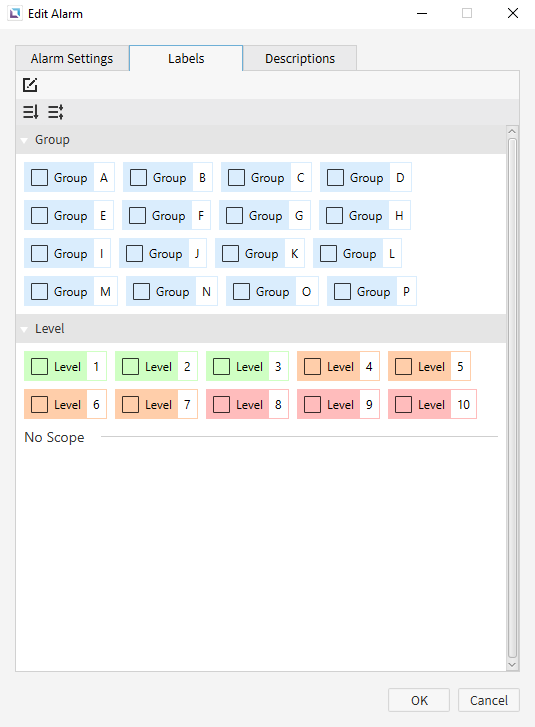Confirm with the OK button
This screenshot has width=535, height=727.
click(419, 700)
